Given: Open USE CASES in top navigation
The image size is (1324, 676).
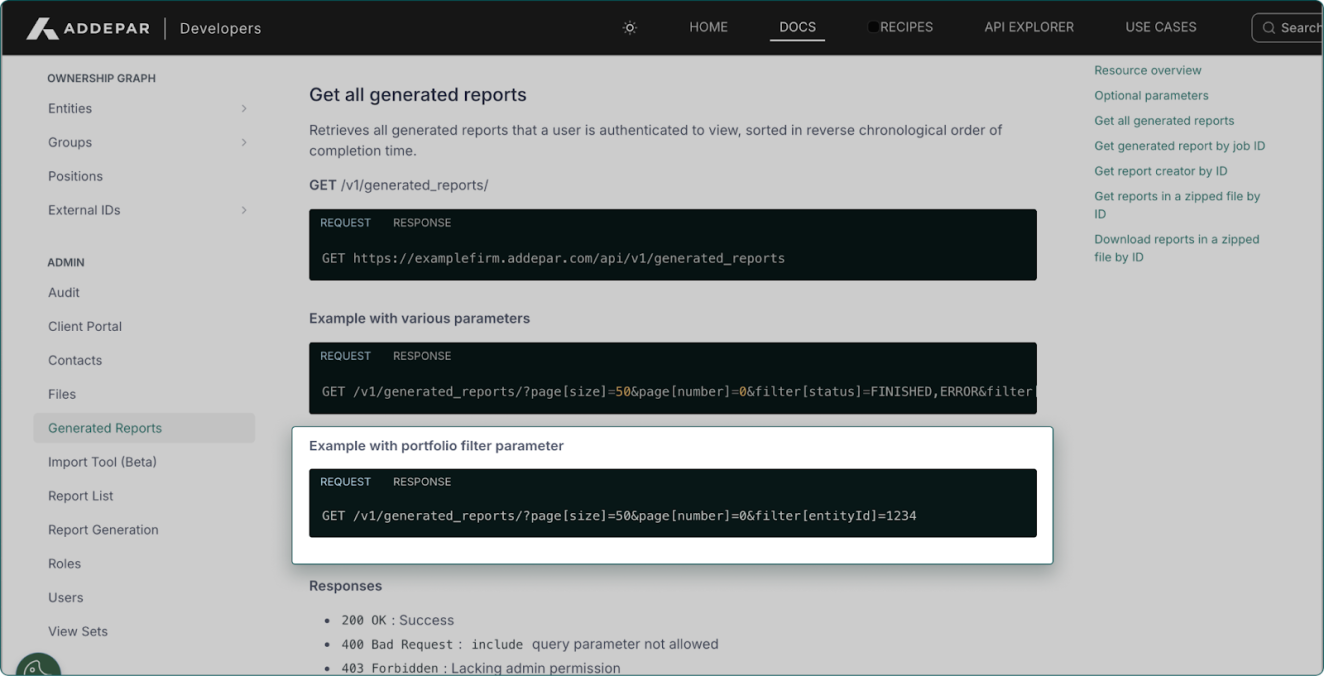Looking at the screenshot, I should coord(1160,27).
